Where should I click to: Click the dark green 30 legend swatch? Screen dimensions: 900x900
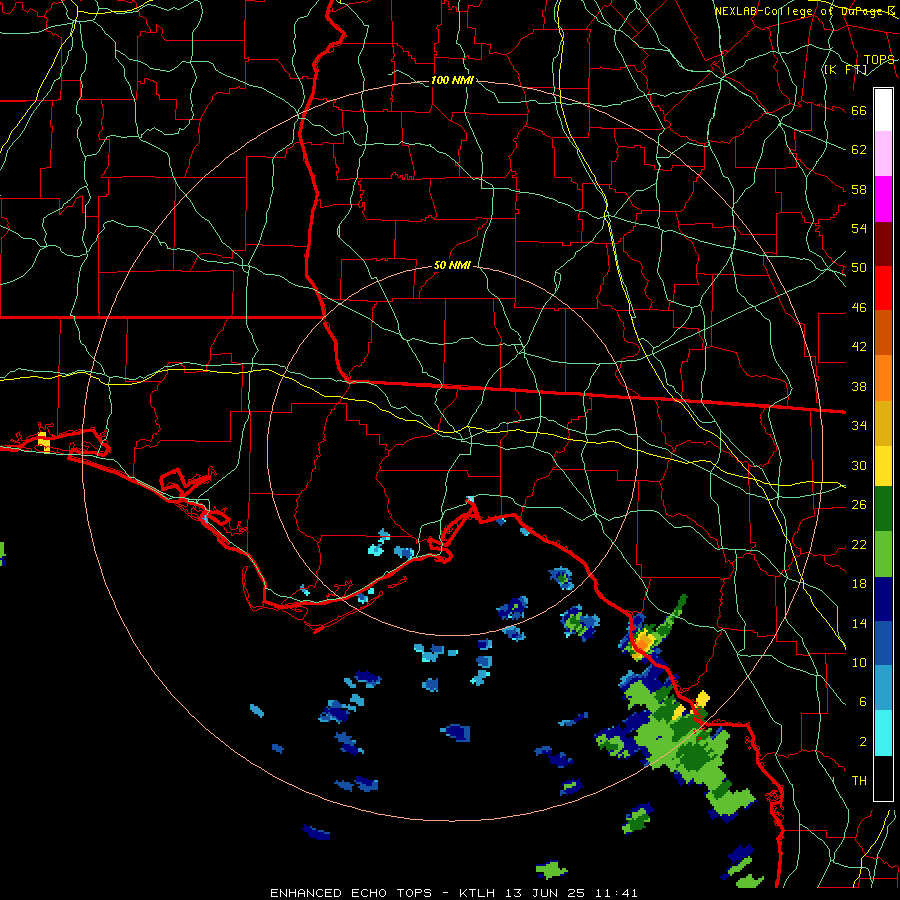883,509
